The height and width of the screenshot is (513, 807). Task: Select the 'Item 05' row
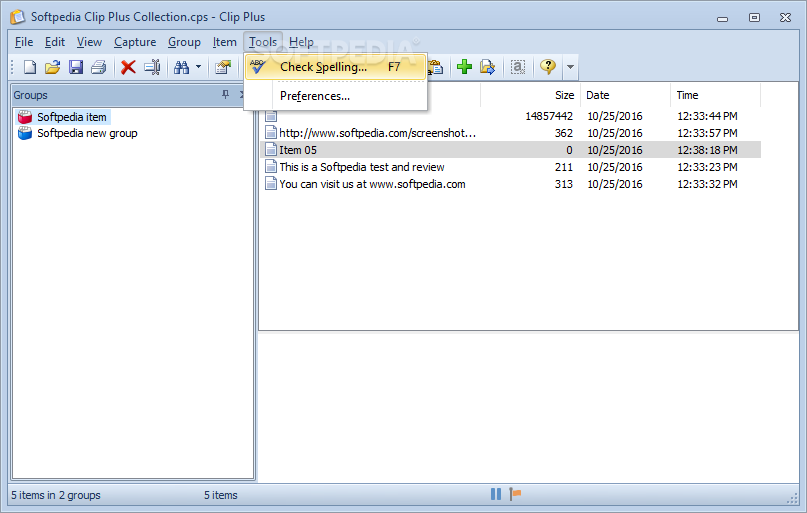[x=511, y=150]
